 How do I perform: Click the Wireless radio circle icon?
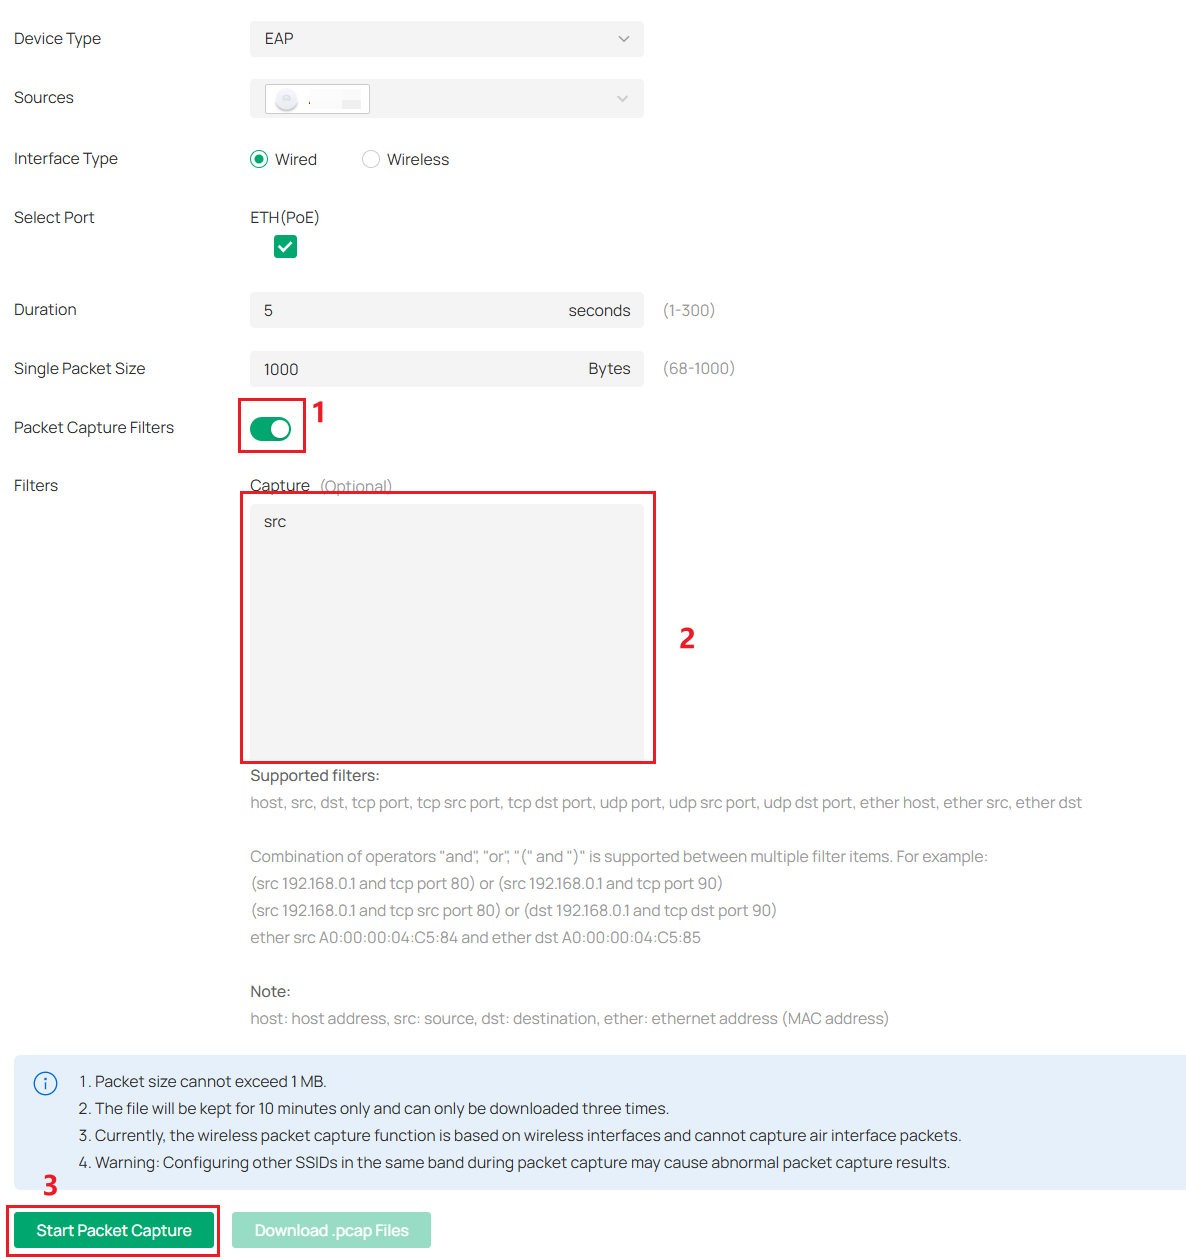point(371,159)
